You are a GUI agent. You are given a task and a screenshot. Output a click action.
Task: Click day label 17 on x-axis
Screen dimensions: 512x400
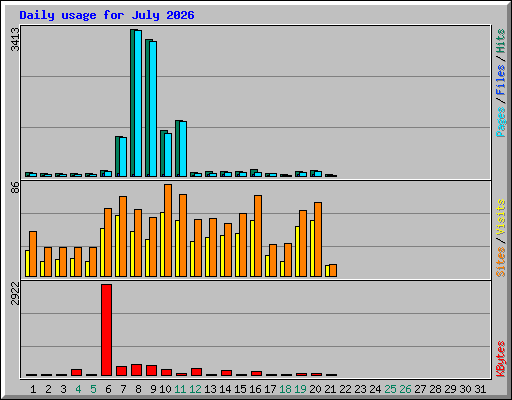(x=270, y=389)
